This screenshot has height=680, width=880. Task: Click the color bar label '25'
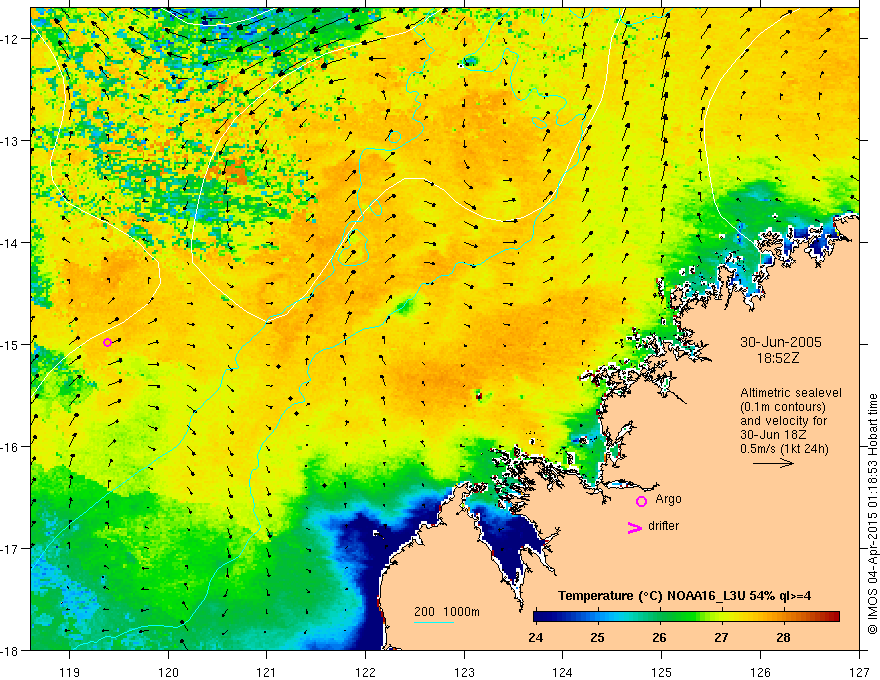pos(598,637)
